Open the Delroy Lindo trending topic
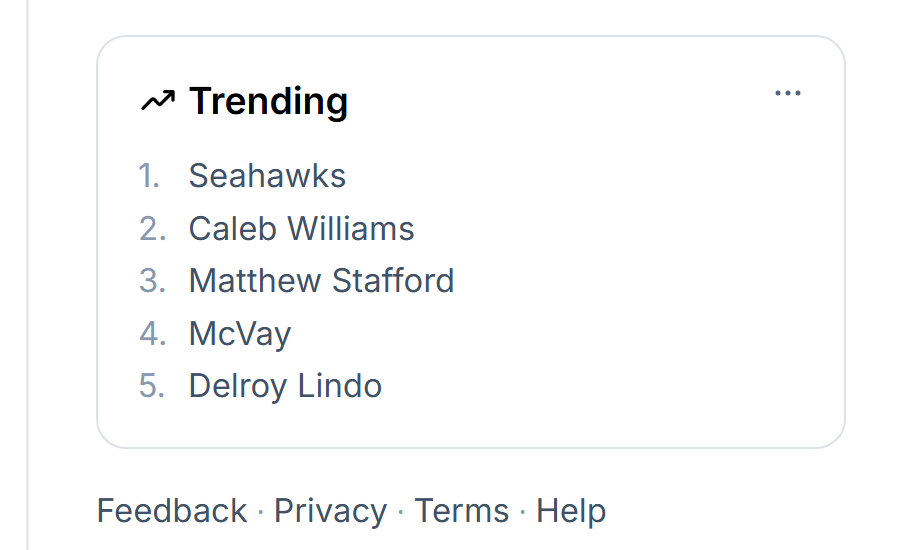This screenshot has height=550, width=914. (x=285, y=386)
